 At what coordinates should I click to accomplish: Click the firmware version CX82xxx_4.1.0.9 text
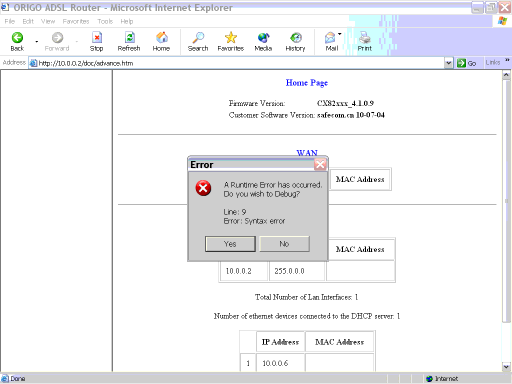(345, 103)
